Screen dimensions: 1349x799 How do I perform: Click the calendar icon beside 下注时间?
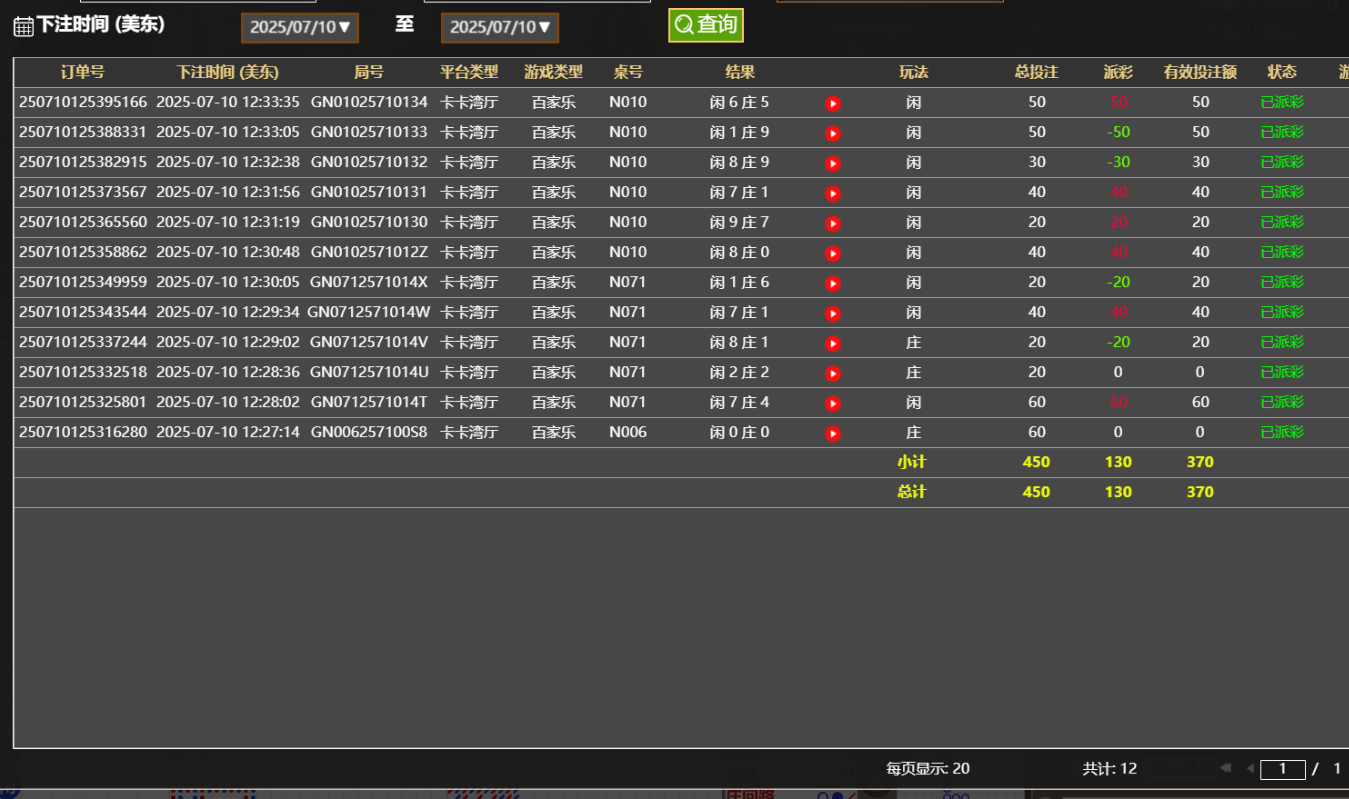point(23,27)
